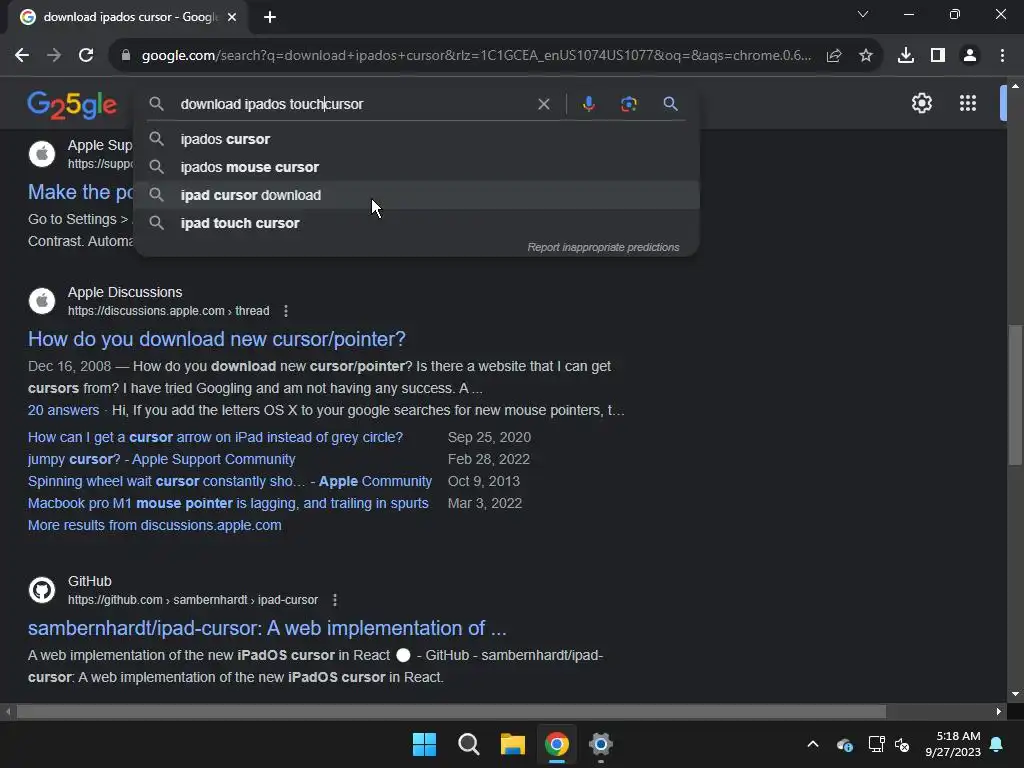Viewport: 1024px width, 768px height.
Task: Open 'sambernhardt/ipad-cursor' GitHub result
Action: [267, 628]
